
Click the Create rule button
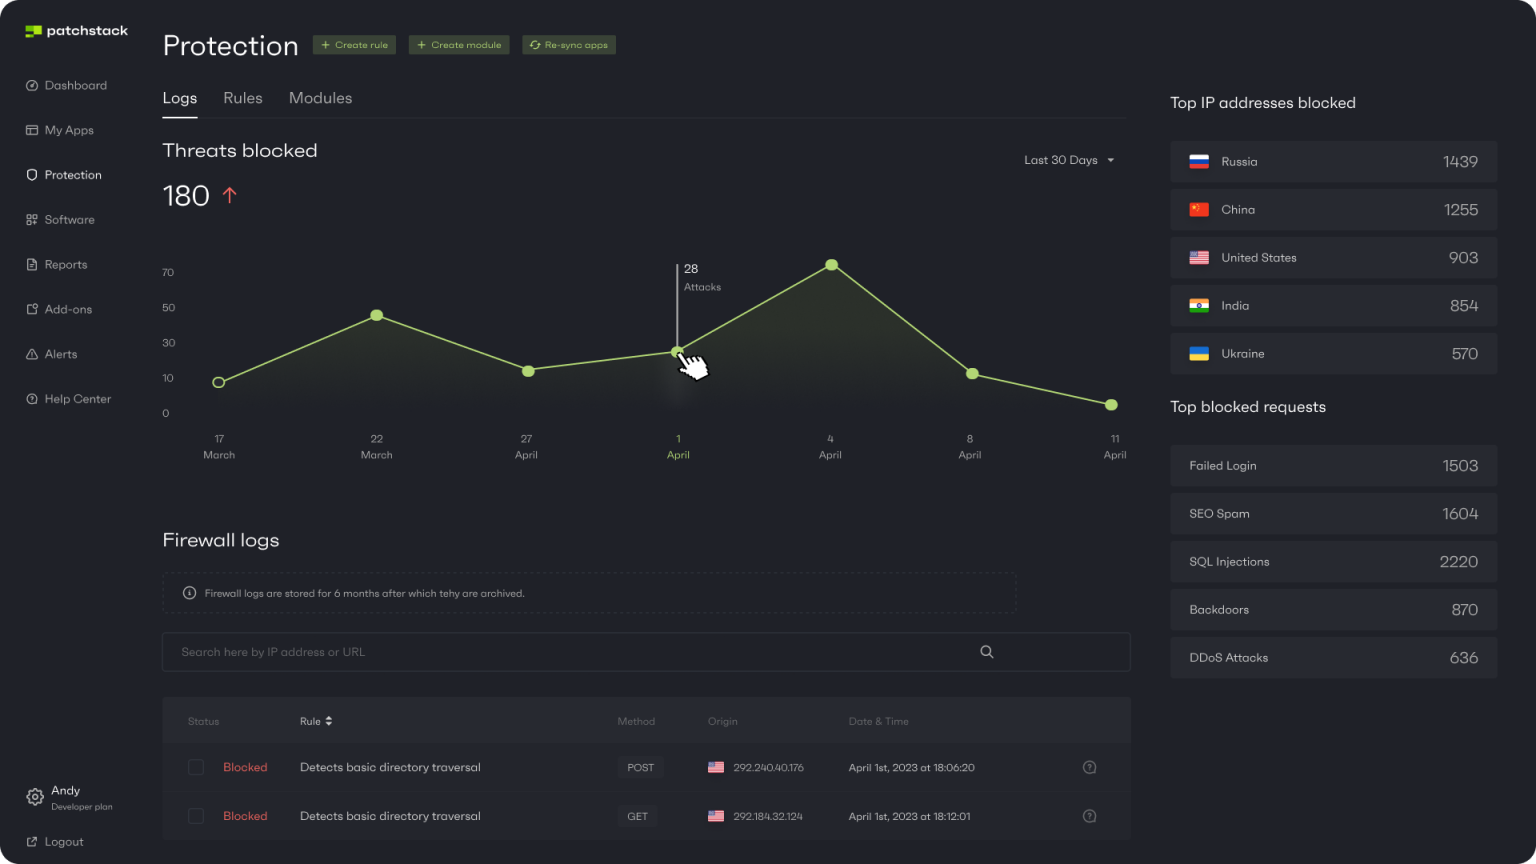(354, 45)
